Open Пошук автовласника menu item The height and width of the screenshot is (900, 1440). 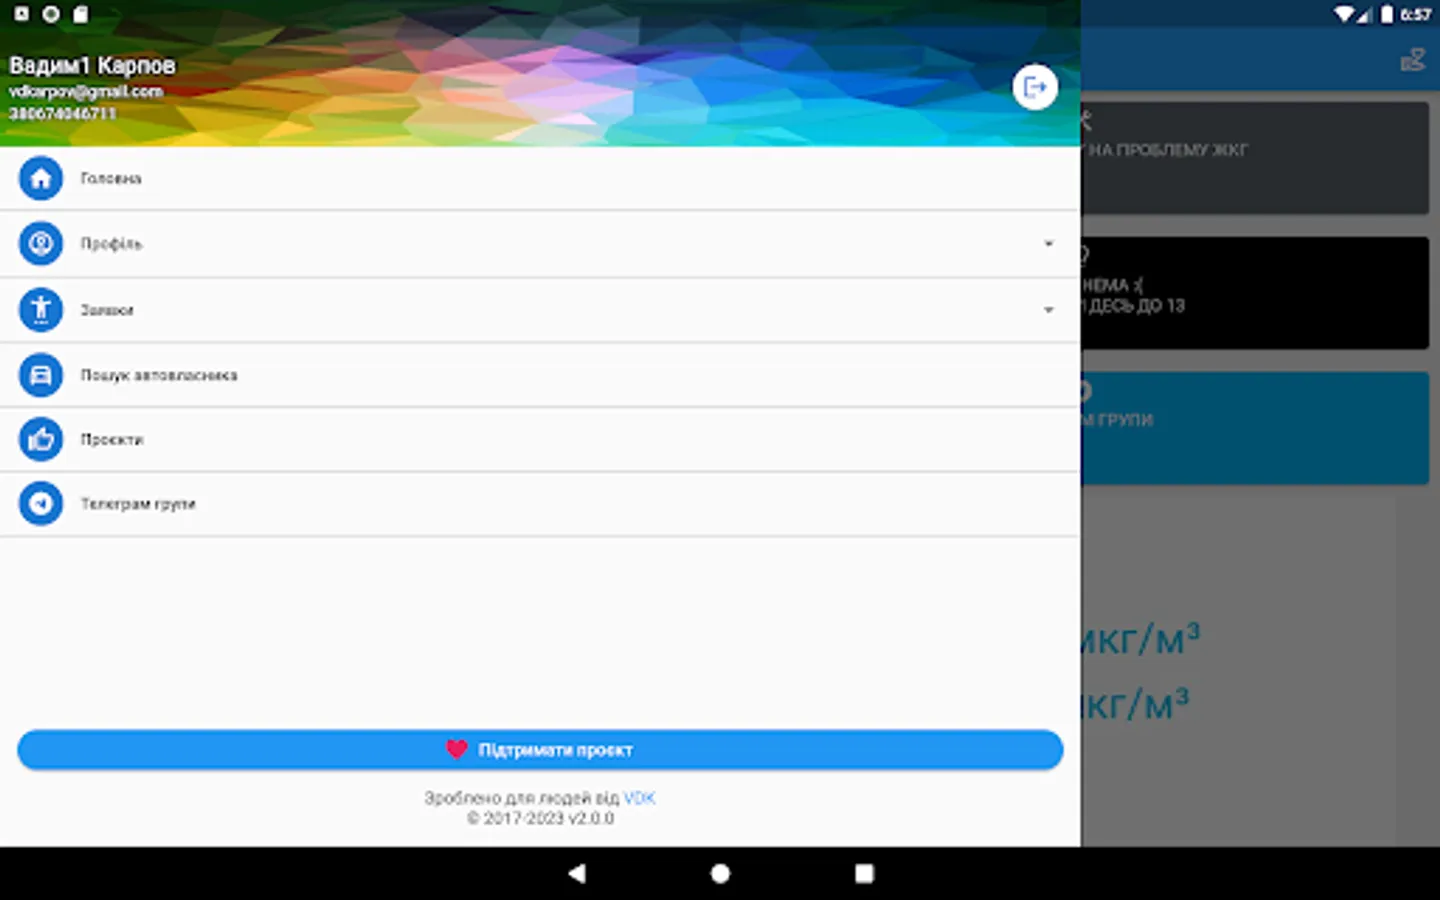pyautogui.click(x=540, y=375)
